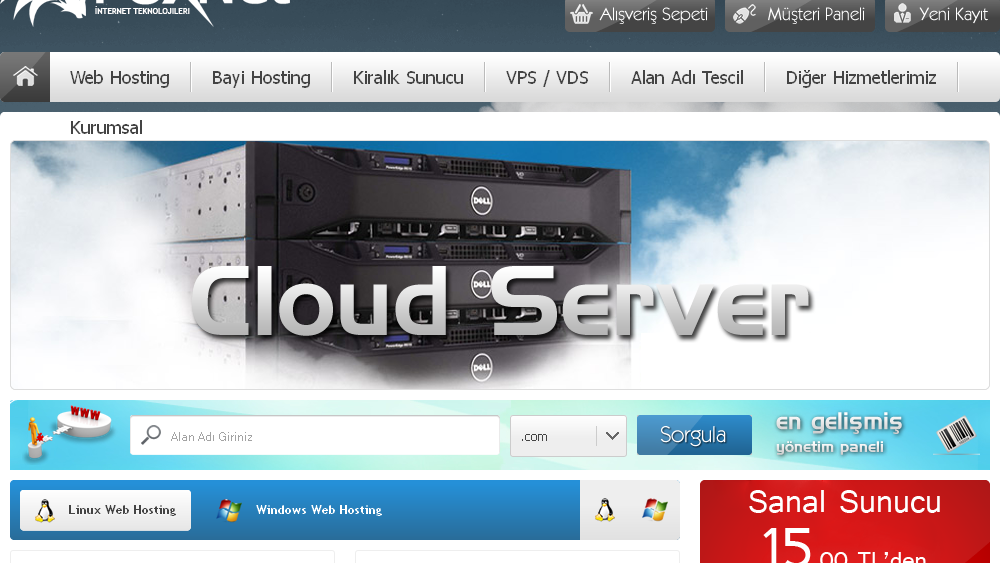
Task: Open the Bayi Hosting menu
Action: click(x=261, y=78)
